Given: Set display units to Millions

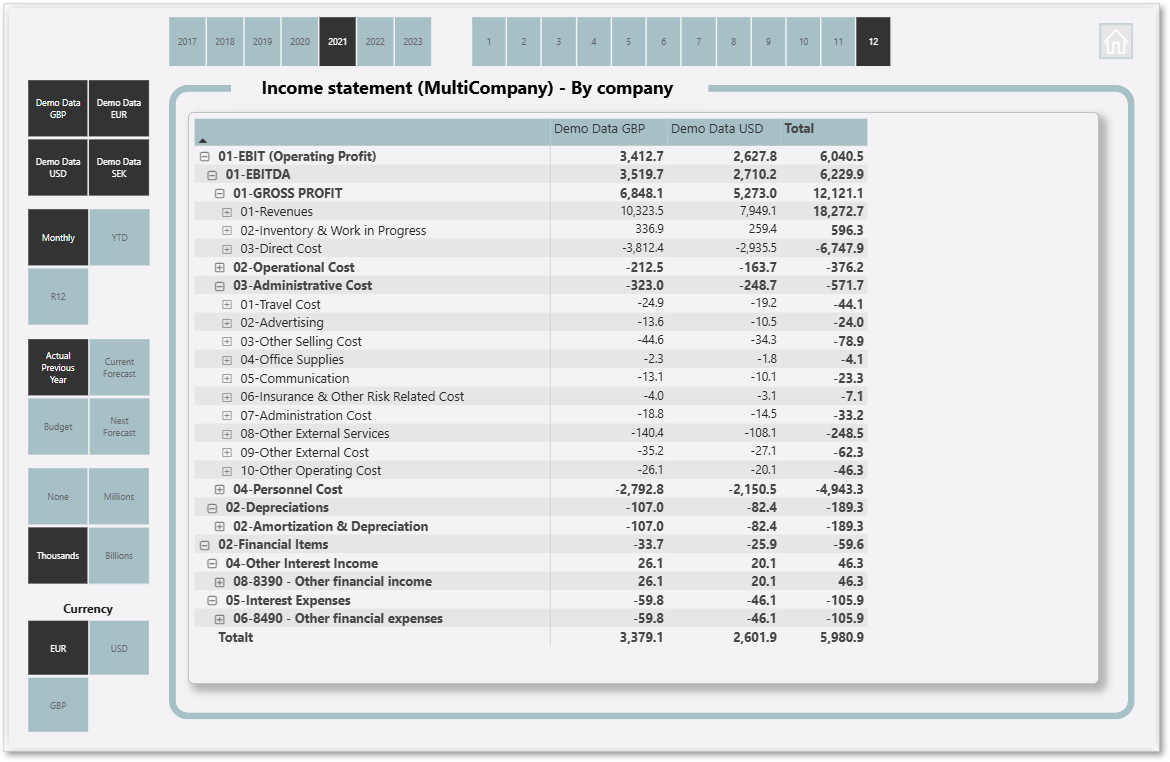Looking at the screenshot, I should tap(119, 496).
